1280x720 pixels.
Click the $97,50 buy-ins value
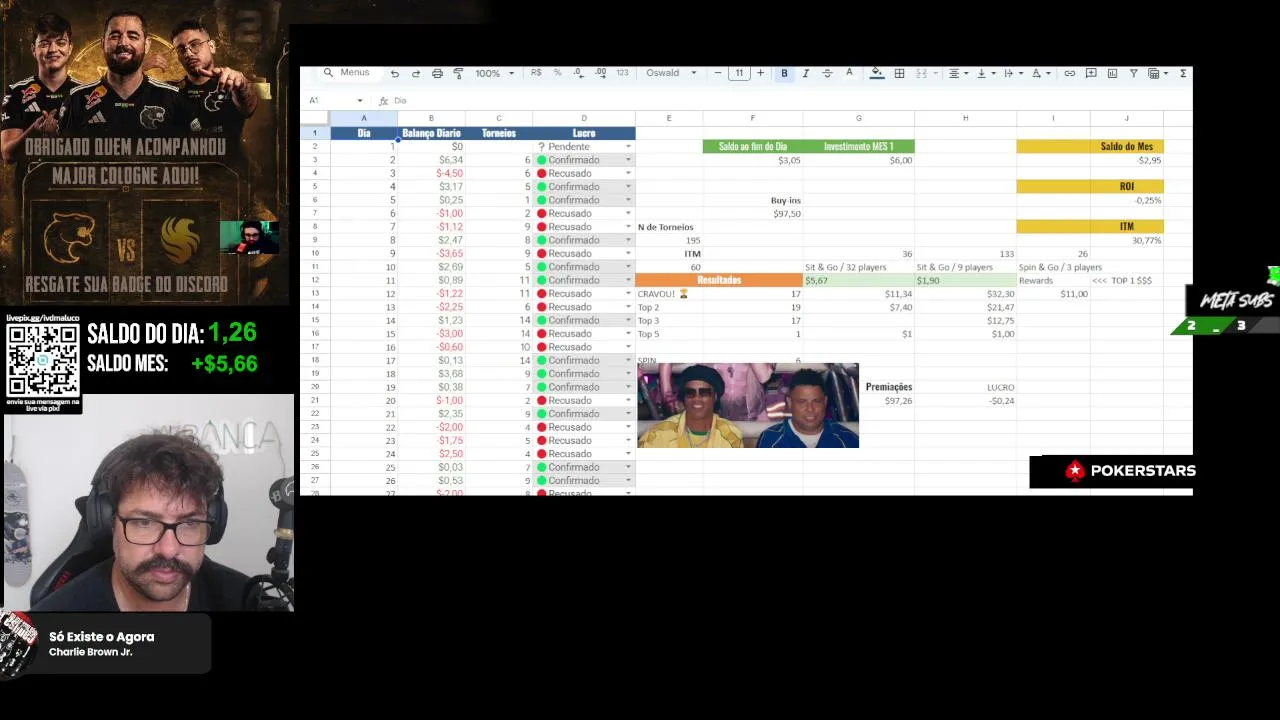tap(787, 214)
